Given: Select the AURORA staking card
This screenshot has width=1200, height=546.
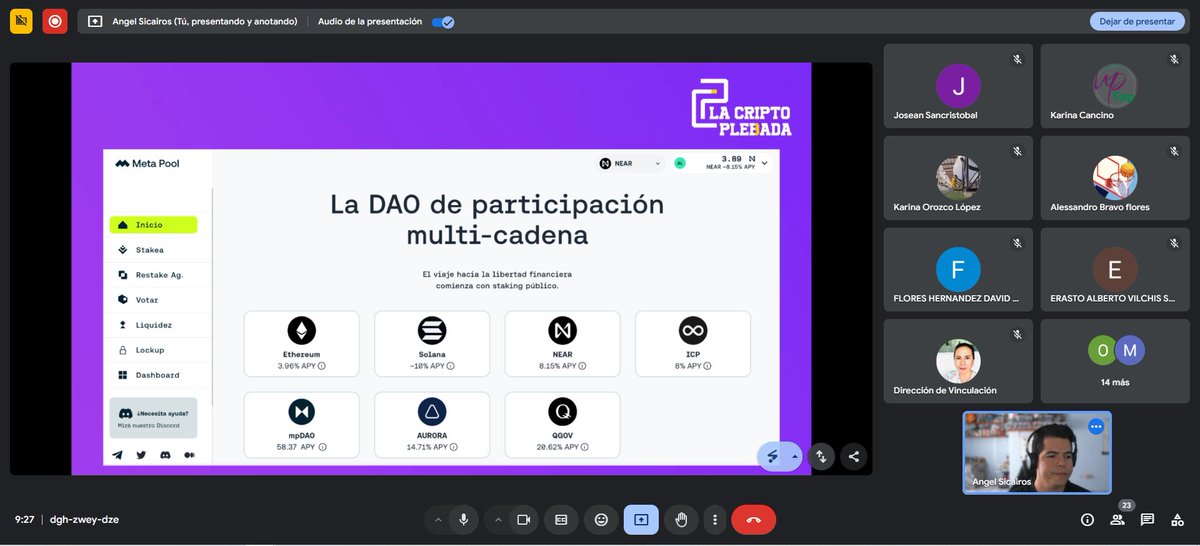Looking at the screenshot, I should [432, 427].
